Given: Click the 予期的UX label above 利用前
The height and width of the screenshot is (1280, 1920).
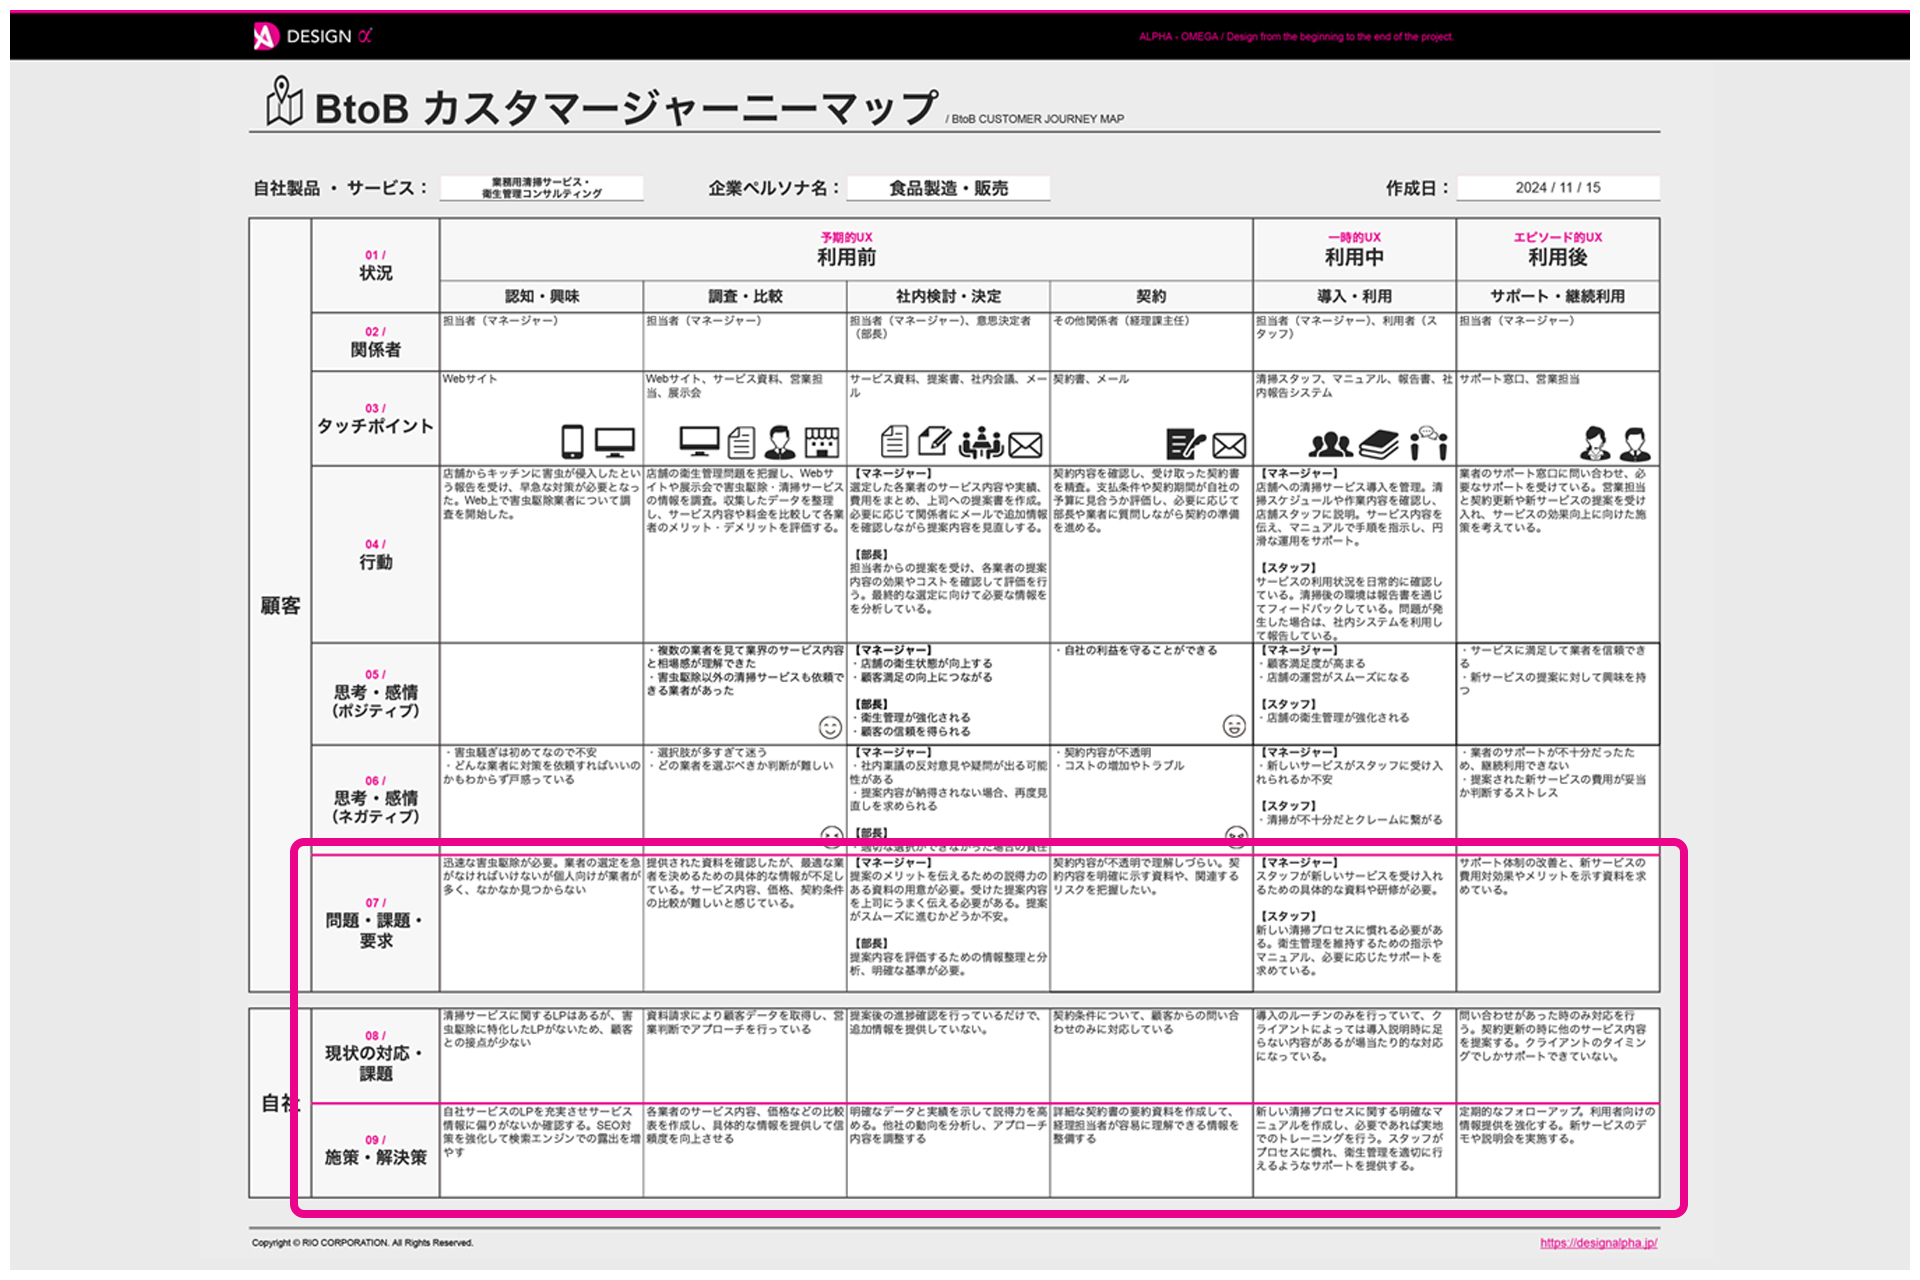Looking at the screenshot, I should coord(846,237).
